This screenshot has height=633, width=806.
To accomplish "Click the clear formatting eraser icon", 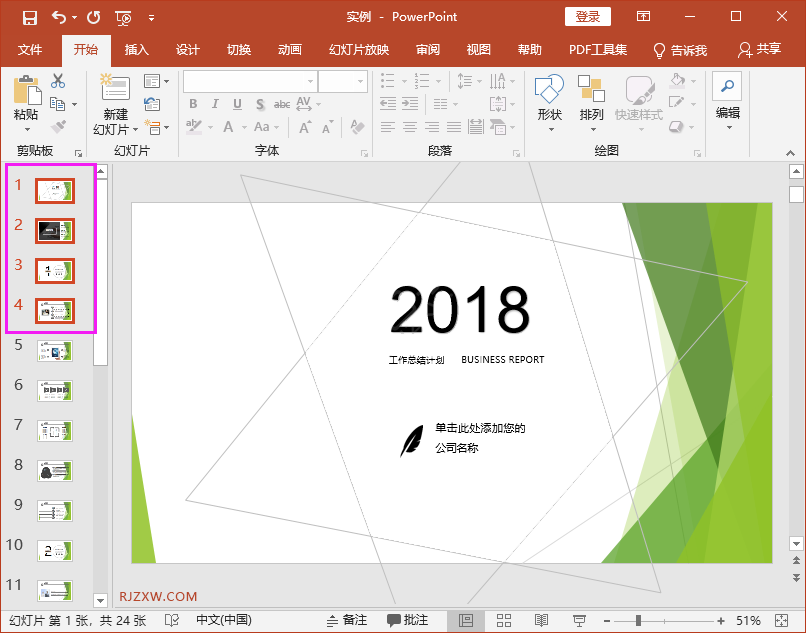I will click(357, 126).
